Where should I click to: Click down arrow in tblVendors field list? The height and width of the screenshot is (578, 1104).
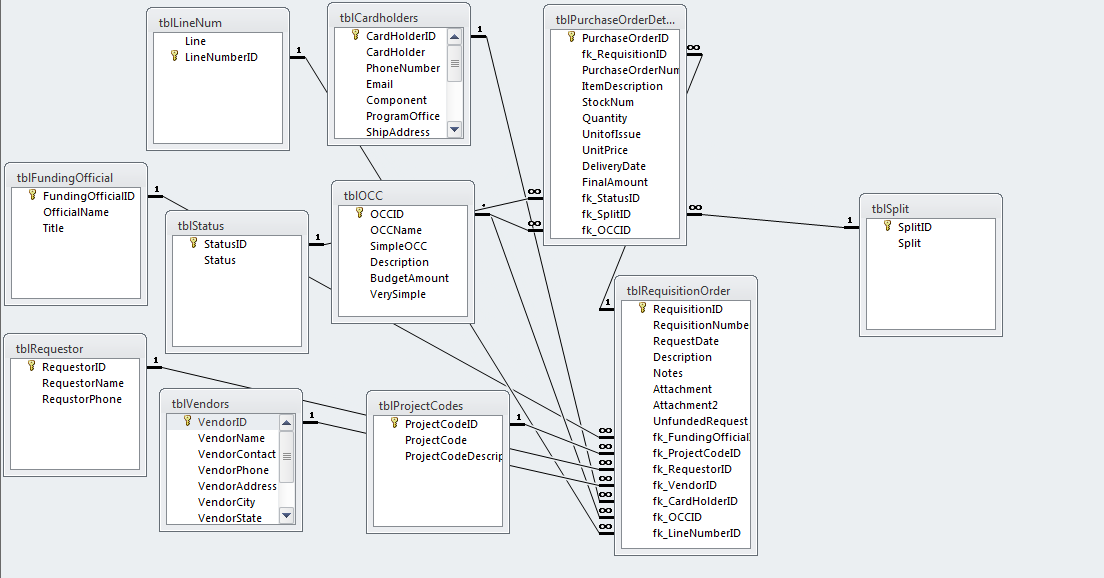pos(287,515)
